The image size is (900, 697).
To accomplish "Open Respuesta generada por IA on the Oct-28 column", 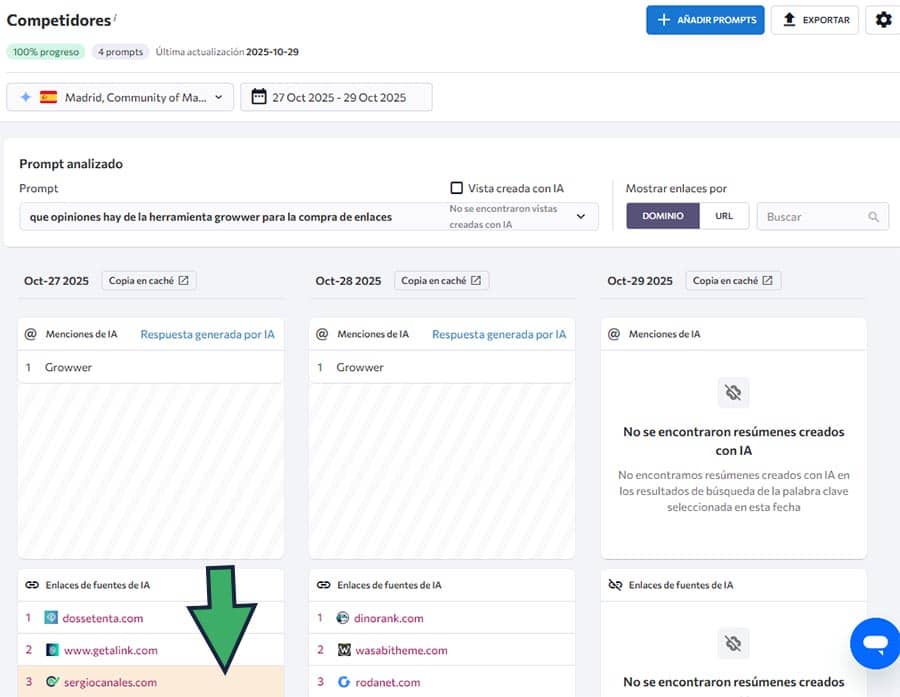I will tap(499, 334).
